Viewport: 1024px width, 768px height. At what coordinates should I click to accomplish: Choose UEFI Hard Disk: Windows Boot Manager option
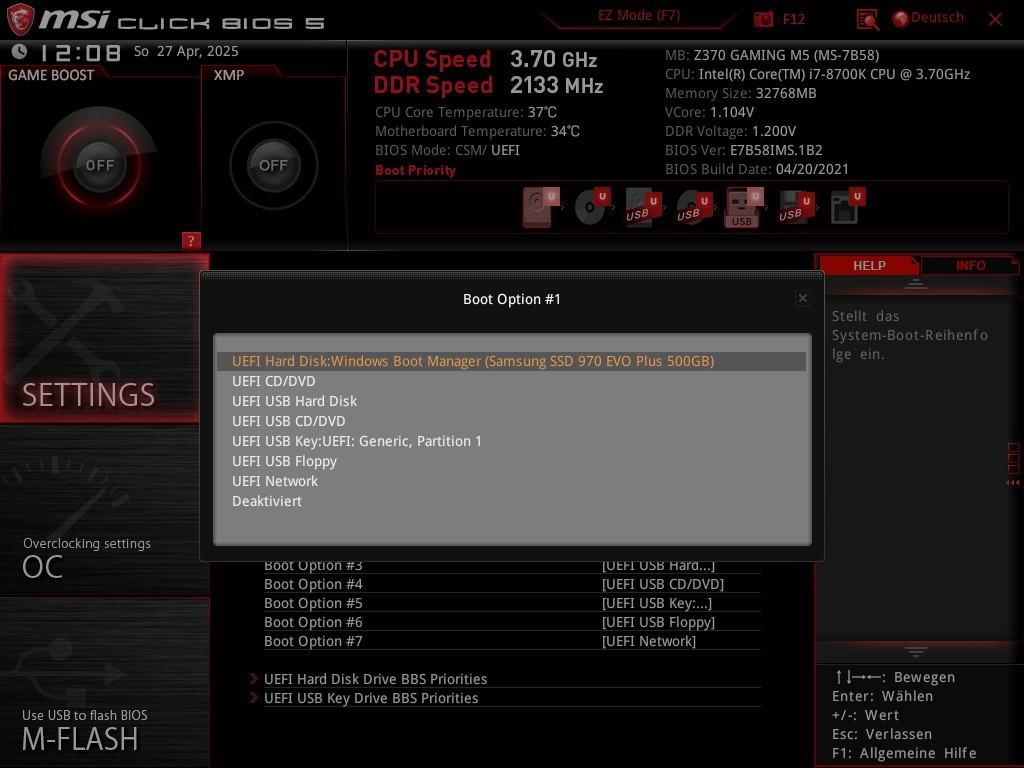(x=511, y=361)
